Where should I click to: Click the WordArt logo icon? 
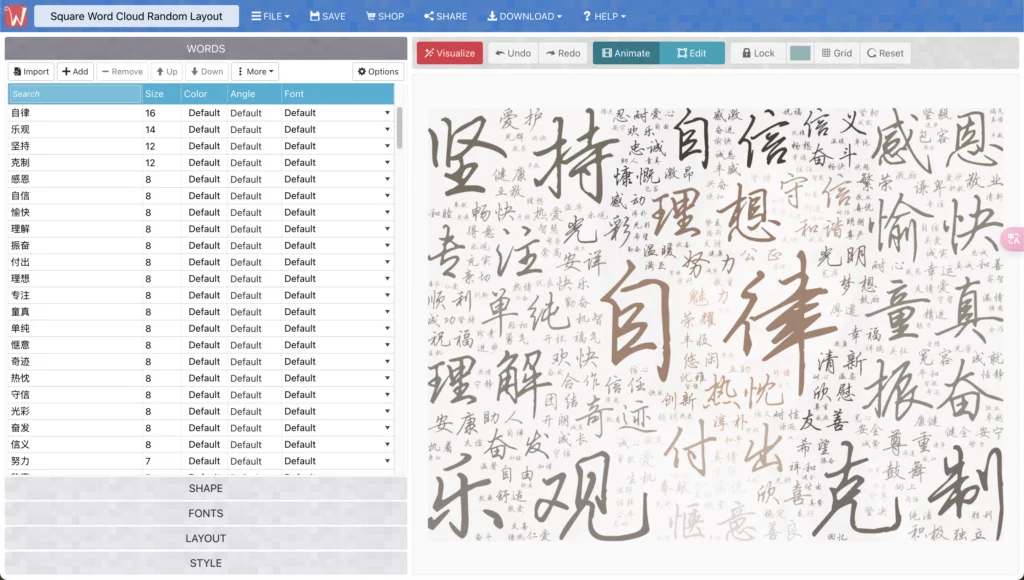(15, 16)
